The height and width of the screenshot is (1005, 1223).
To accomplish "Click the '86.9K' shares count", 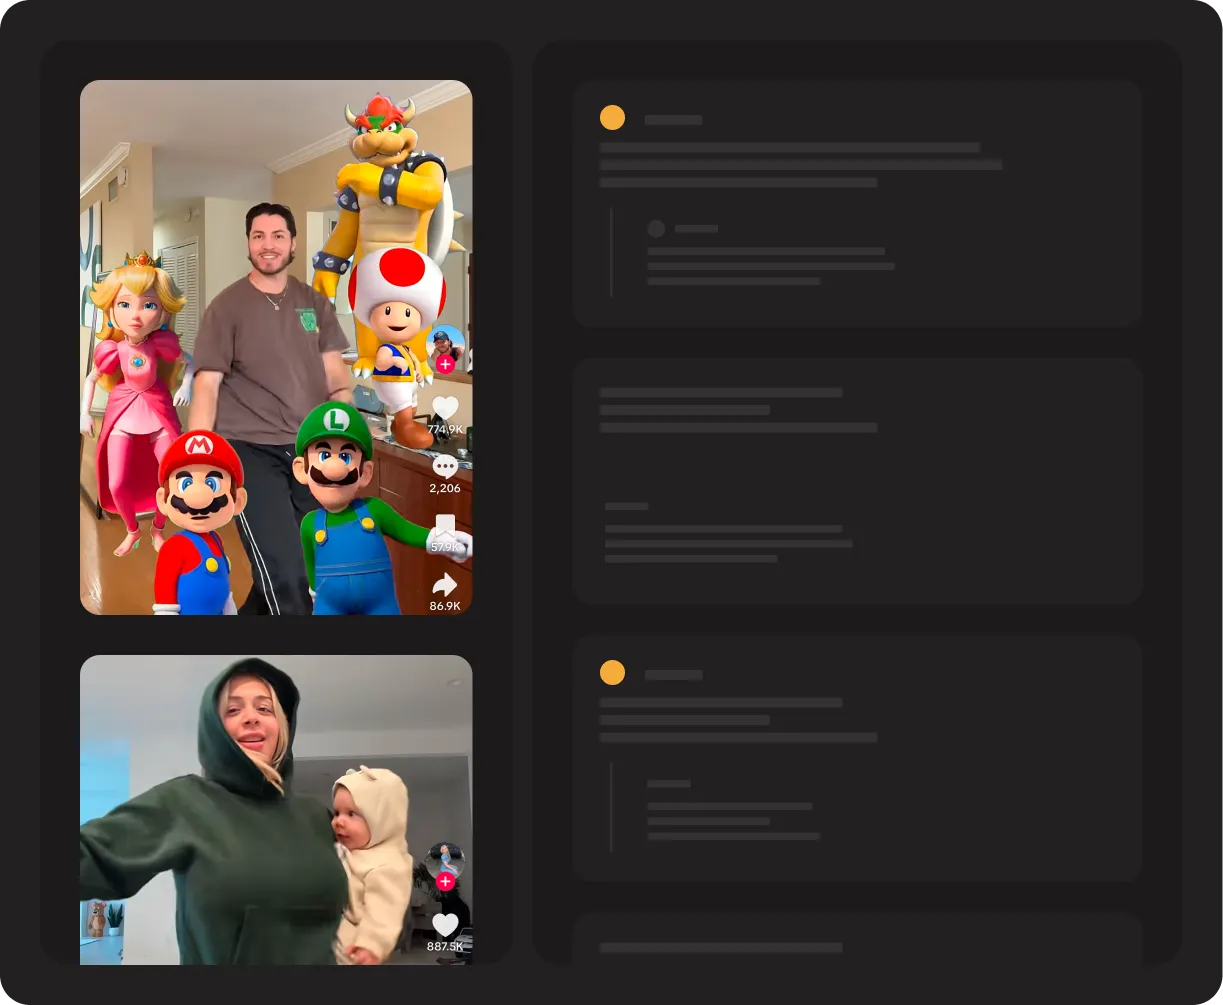I will [x=445, y=606].
